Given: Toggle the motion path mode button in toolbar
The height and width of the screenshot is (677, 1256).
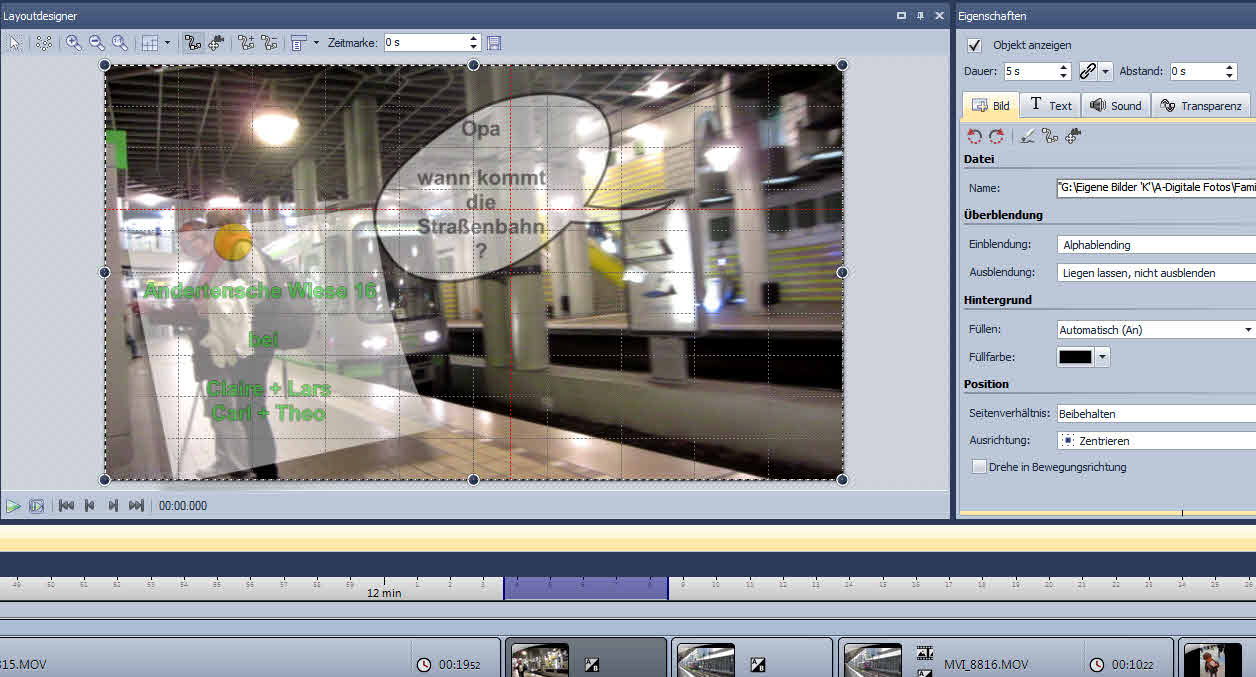Looking at the screenshot, I should pos(193,43).
